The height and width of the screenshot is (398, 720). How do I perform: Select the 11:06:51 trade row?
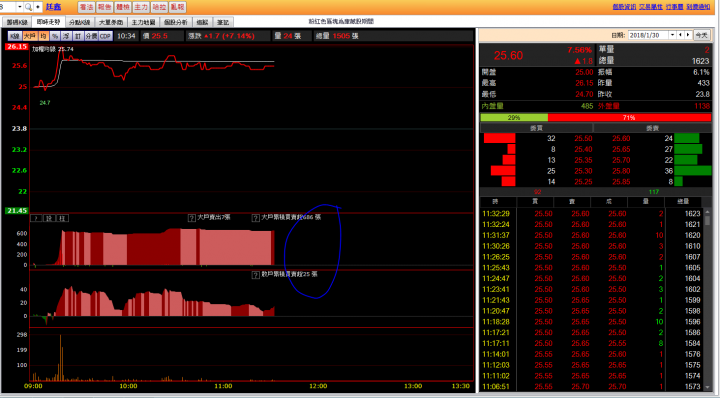pos(591,387)
